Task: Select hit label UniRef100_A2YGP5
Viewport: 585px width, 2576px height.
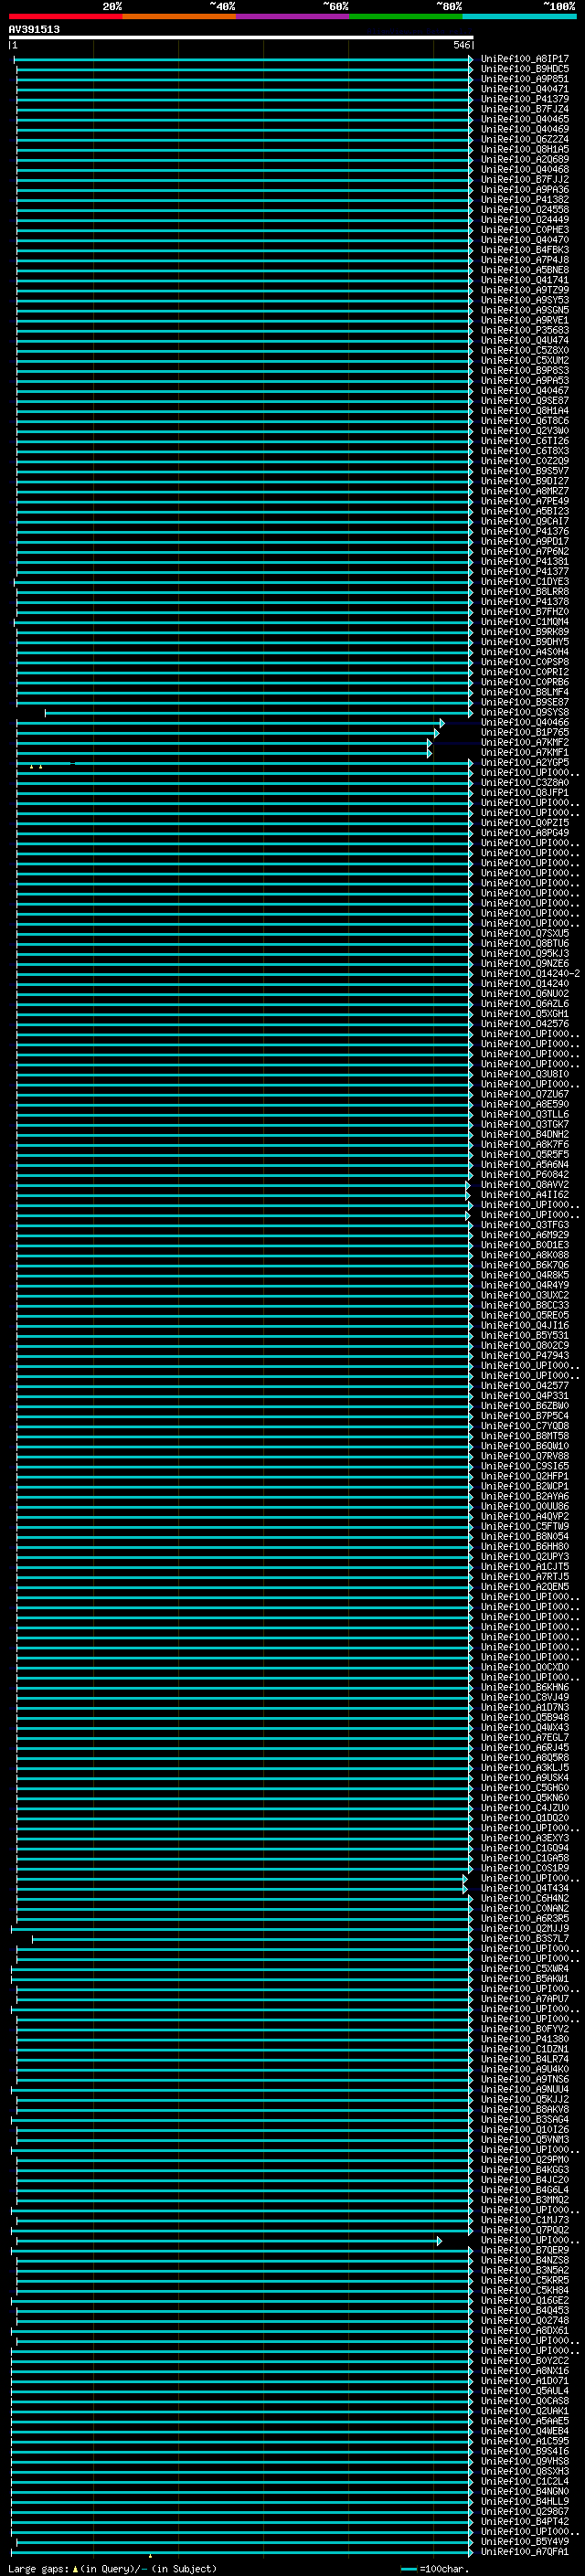Action: [x=524, y=762]
